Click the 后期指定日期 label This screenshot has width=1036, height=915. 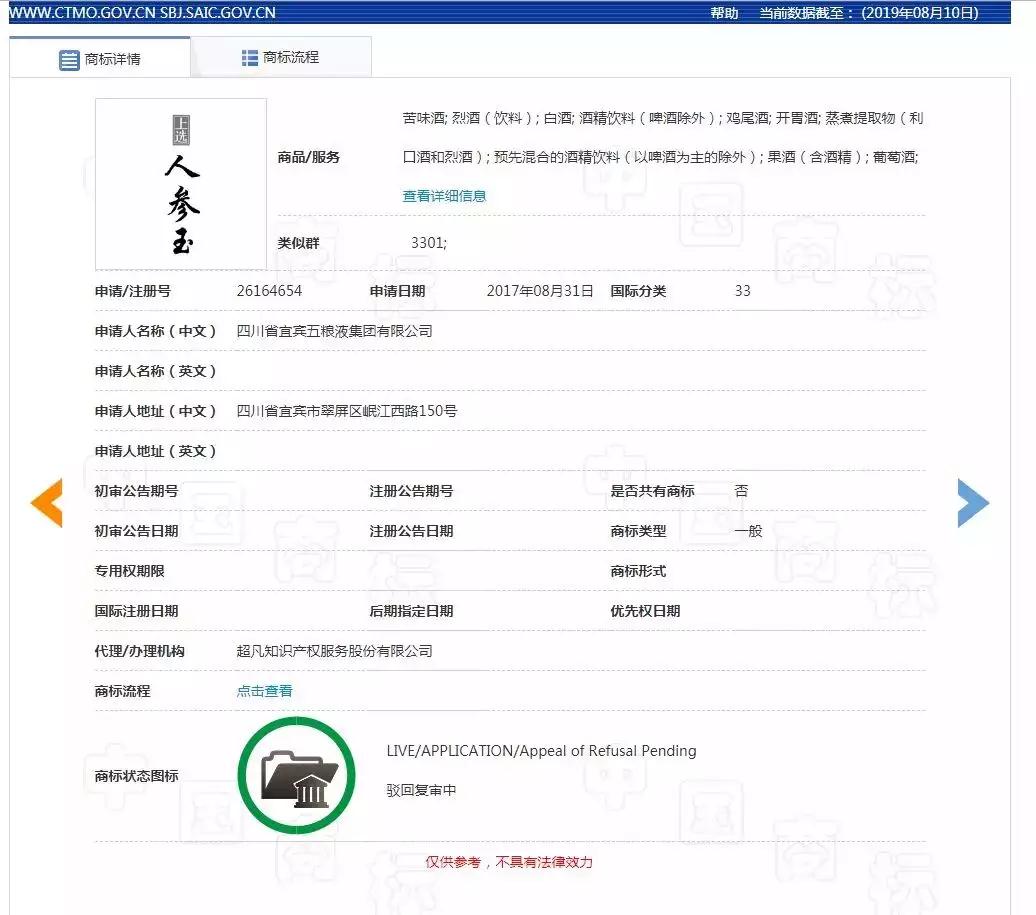pos(411,611)
